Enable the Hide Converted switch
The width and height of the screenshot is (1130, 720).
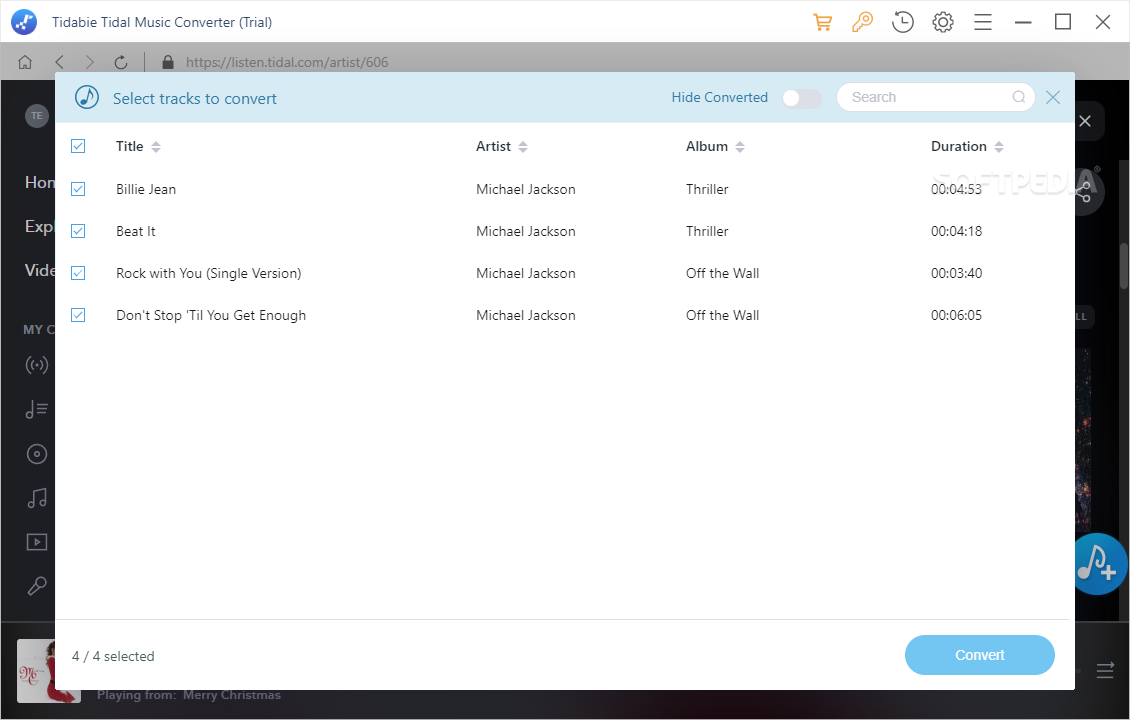coord(801,98)
